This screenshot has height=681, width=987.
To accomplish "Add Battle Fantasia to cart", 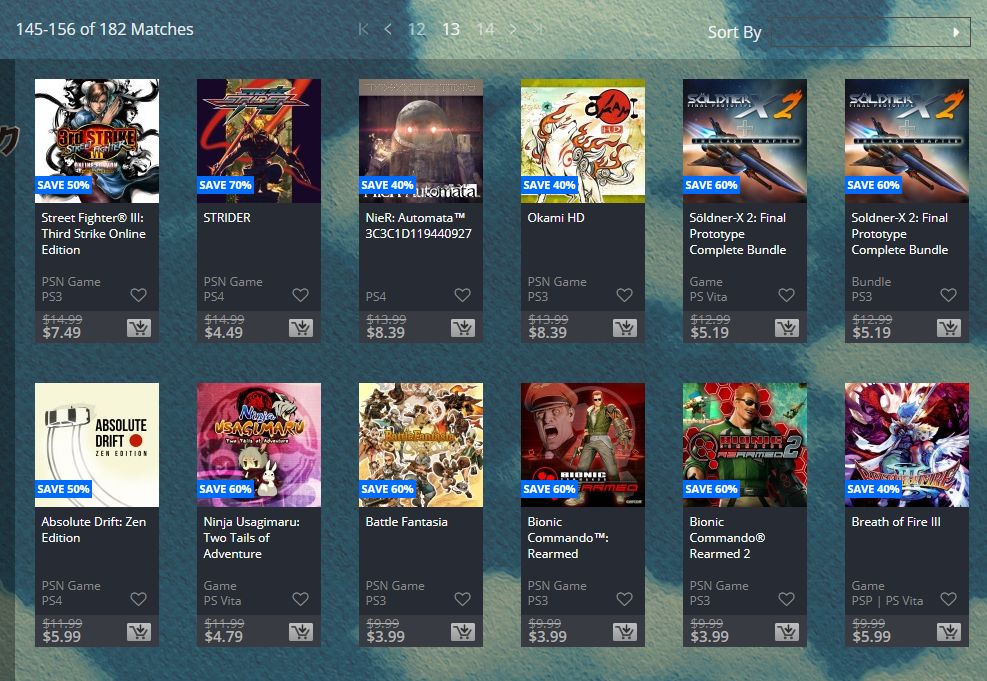I will tap(463, 631).
